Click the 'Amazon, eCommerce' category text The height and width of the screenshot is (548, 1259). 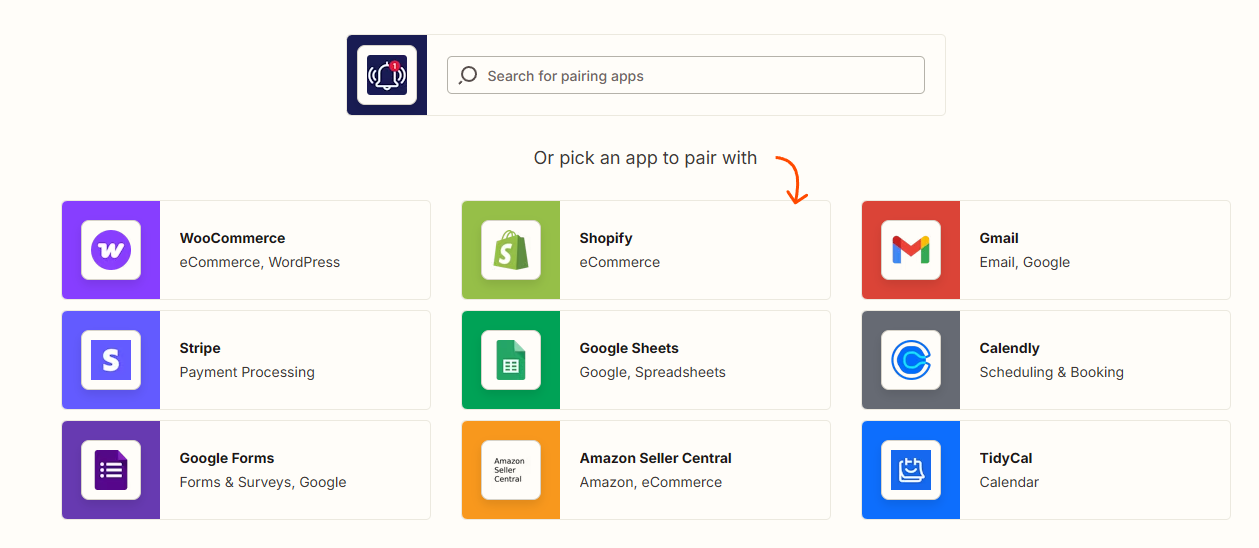(x=651, y=482)
